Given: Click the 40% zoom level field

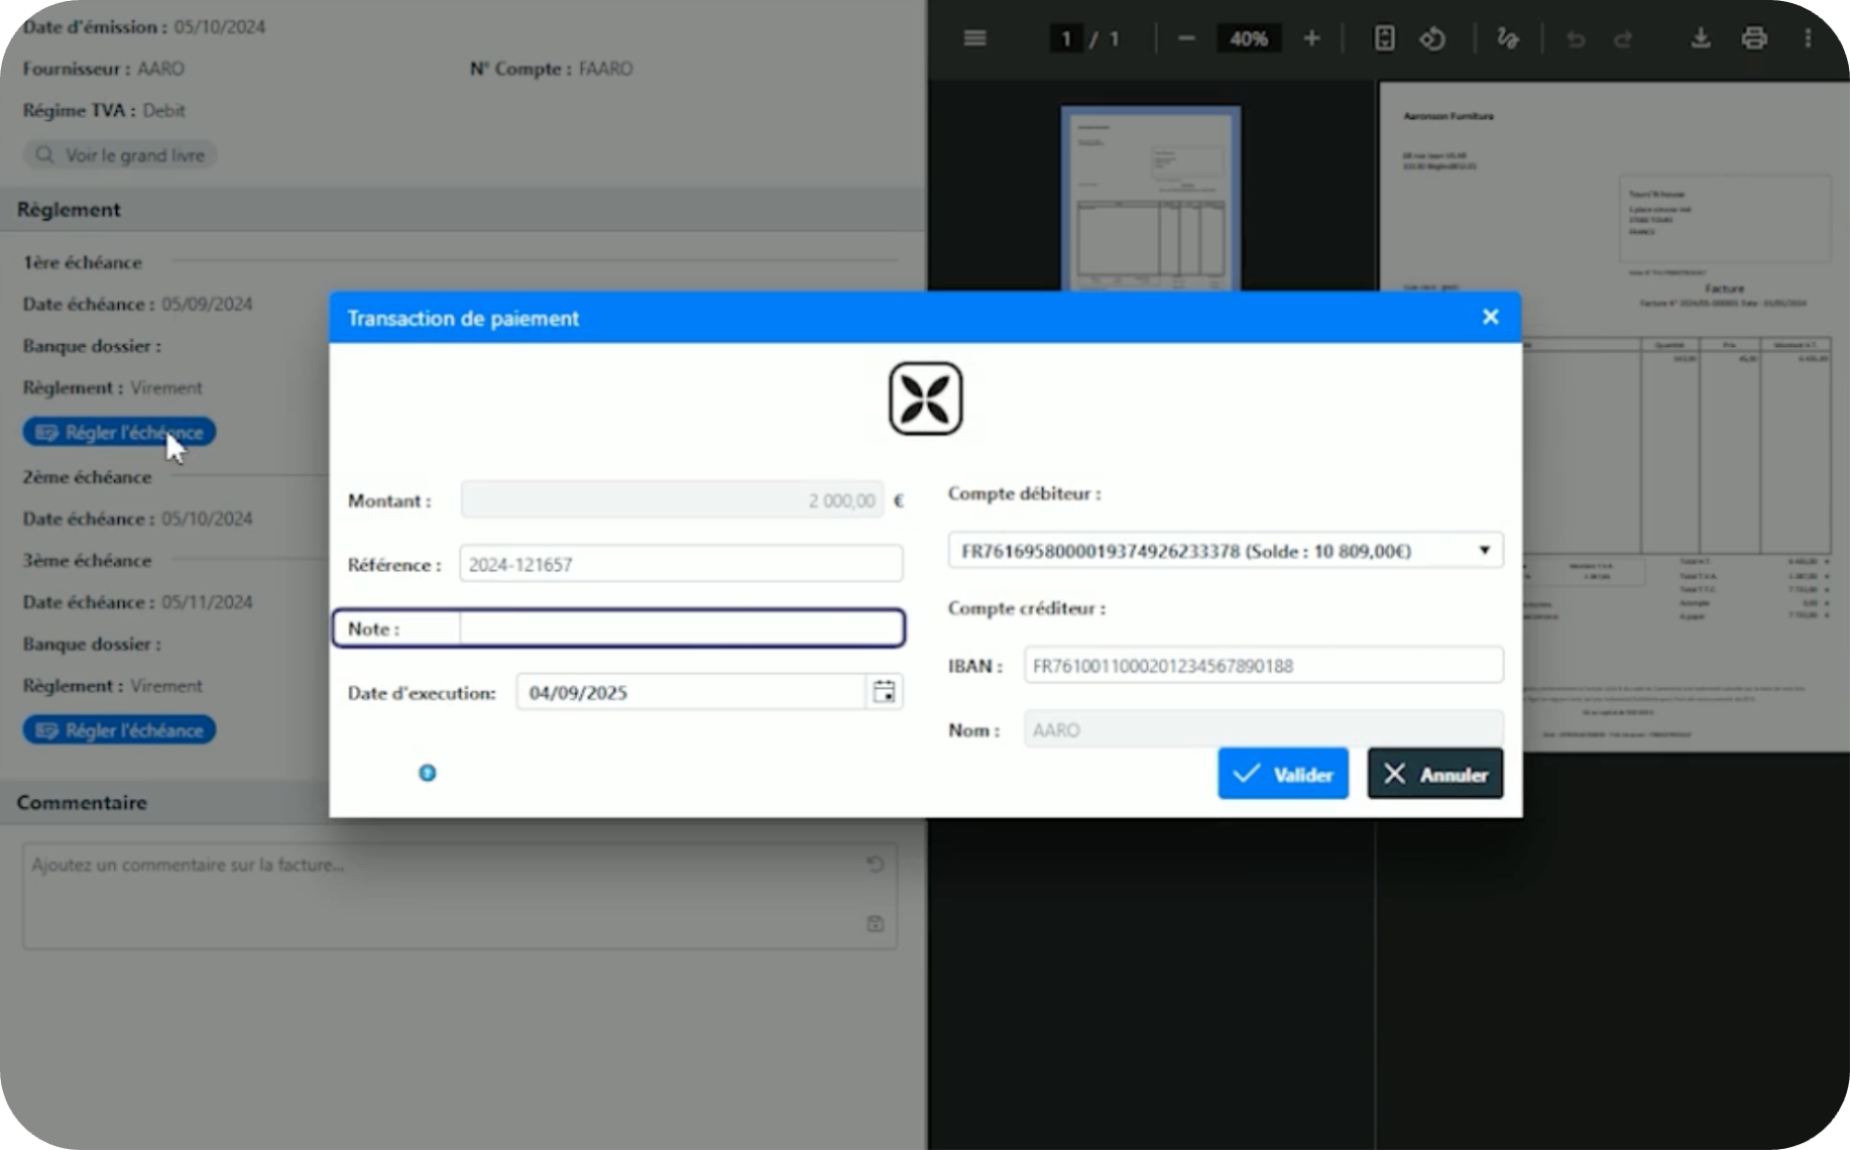Looking at the screenshot, I should point(1248,39).
